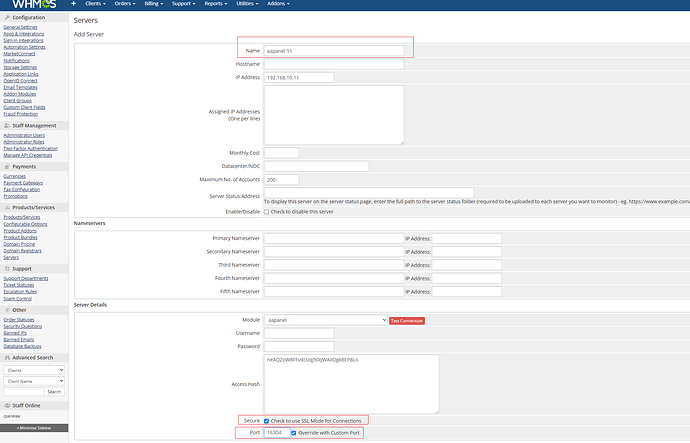The image size is (690, 443).
Task: Click the Staff Online section icon
Action: pos(6,404)
